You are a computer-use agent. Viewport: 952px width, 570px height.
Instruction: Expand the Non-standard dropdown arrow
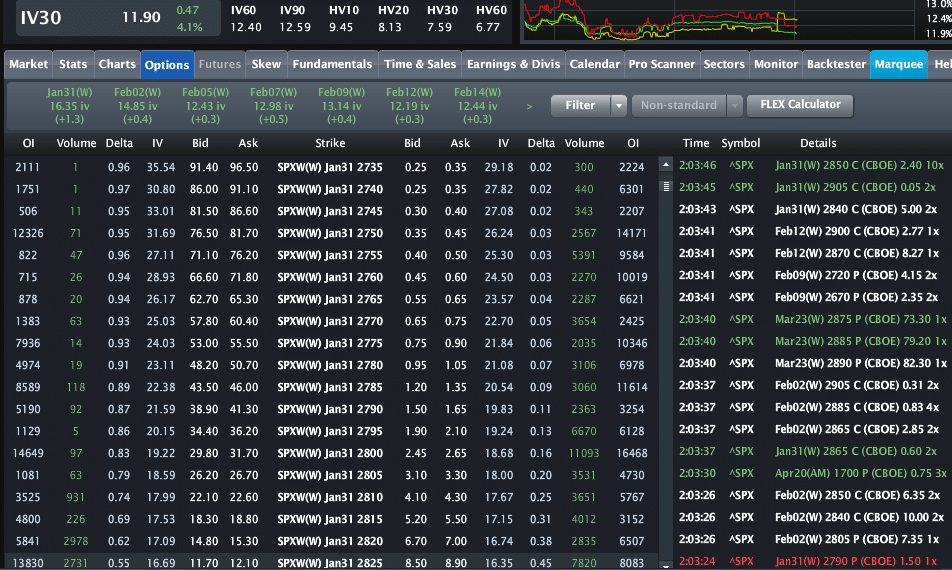tap(735, 106)
